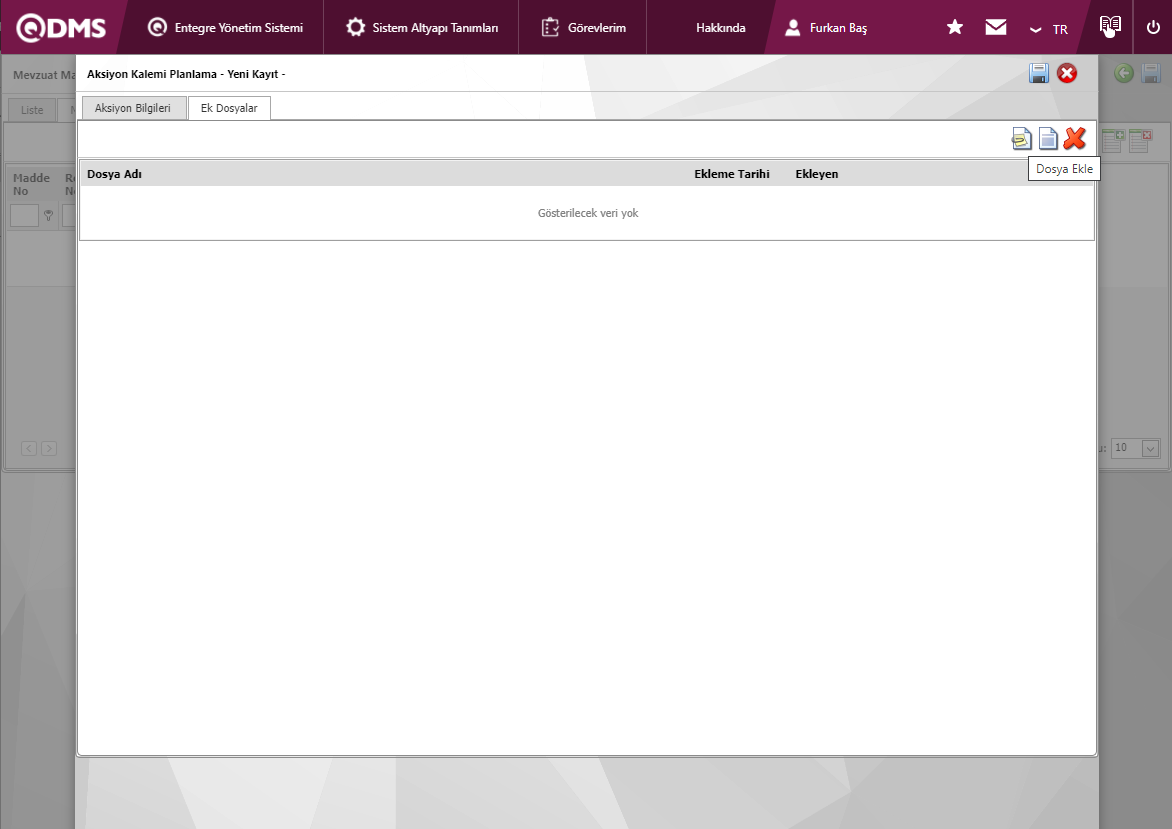Open Görevlerim menu

584,28
